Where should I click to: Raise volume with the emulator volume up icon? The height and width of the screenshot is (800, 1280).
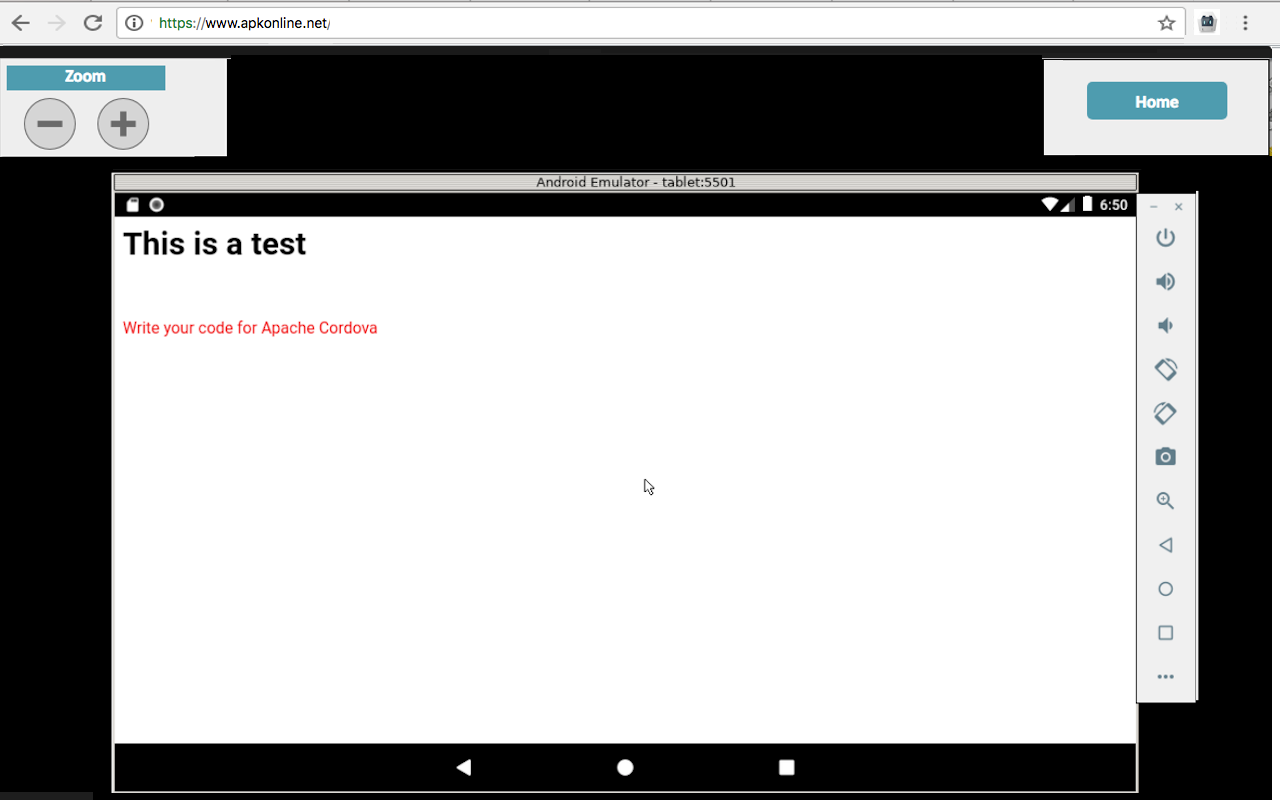pos(1165,282)
